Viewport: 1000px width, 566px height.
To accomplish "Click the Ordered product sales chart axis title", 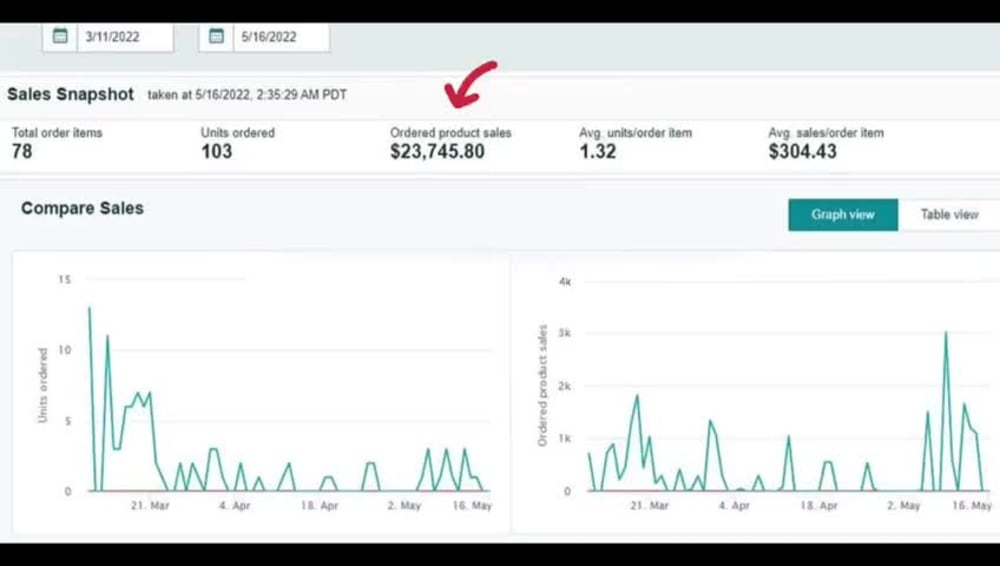I will (542, 385).
